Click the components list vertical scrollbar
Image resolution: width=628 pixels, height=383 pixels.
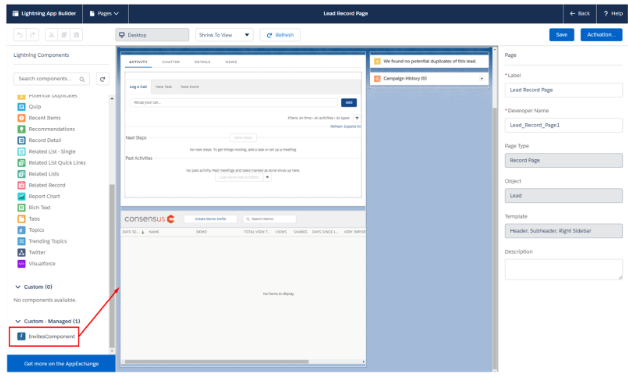pyautogui.click(x=112, y=265)
